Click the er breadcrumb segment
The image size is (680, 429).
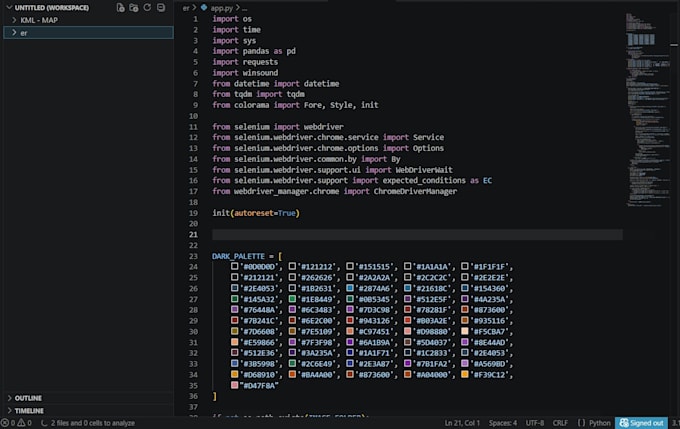tap(186, 8)
